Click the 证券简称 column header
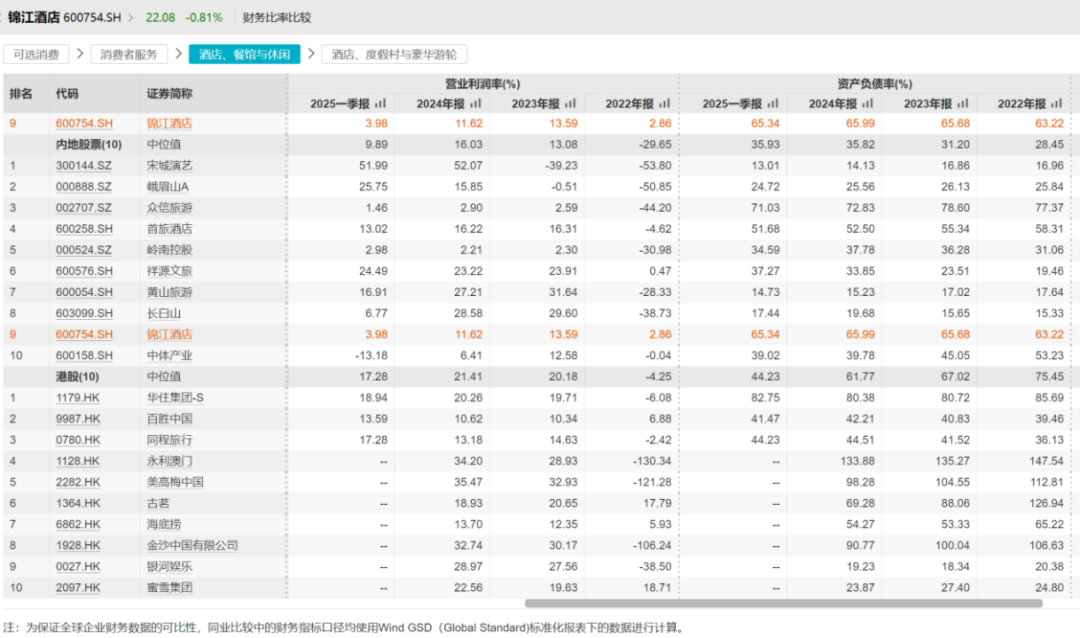 pos(170,93)
